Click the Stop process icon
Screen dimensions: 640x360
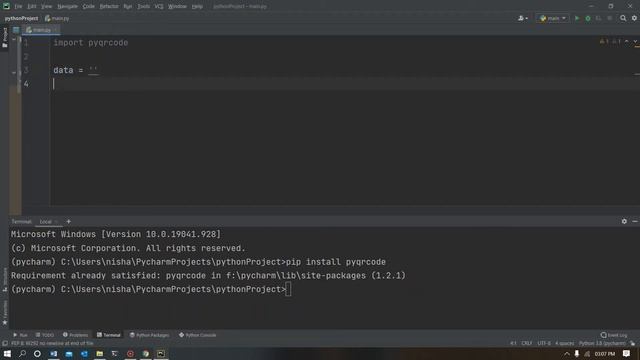click(609, 18)
